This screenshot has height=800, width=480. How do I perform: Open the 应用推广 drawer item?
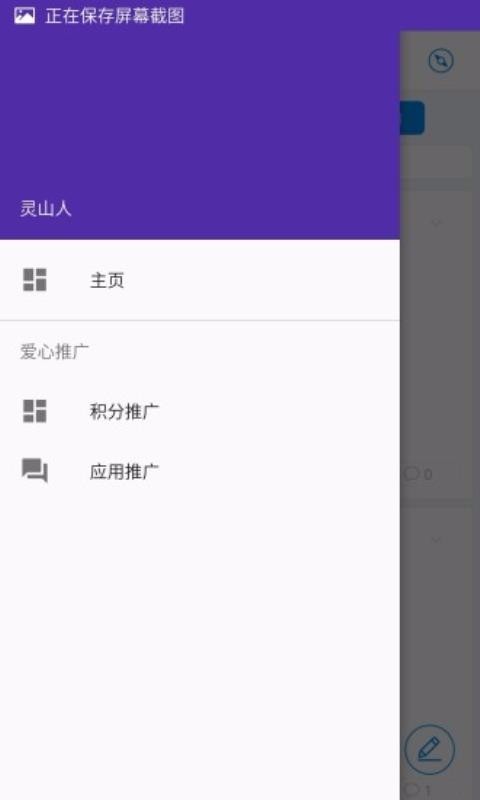click(199, 471)
